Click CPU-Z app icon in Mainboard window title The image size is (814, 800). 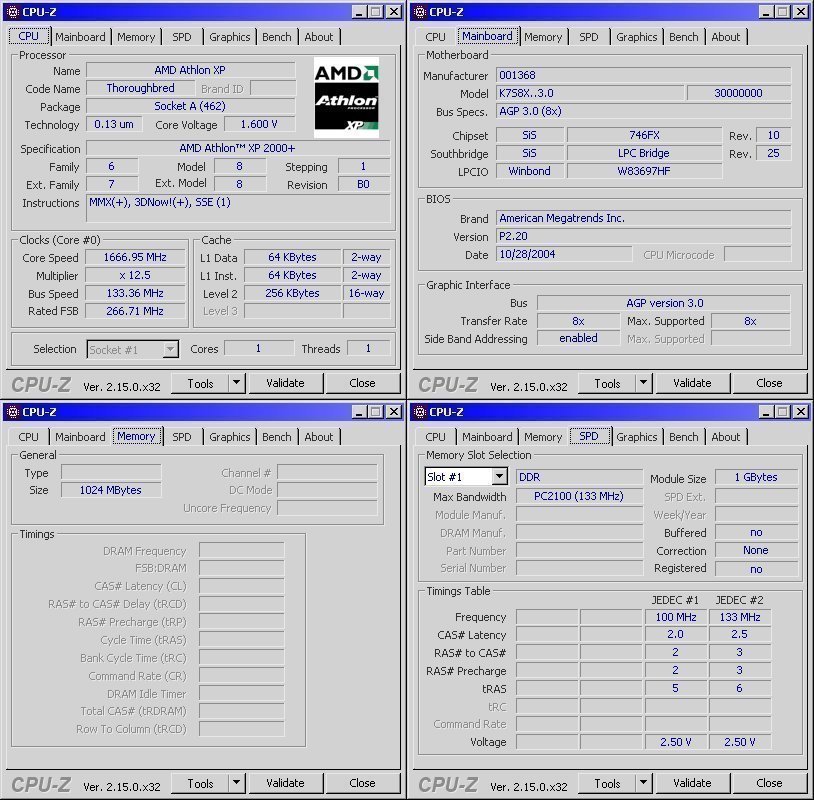pyautogui.click(x=420, y=11)
